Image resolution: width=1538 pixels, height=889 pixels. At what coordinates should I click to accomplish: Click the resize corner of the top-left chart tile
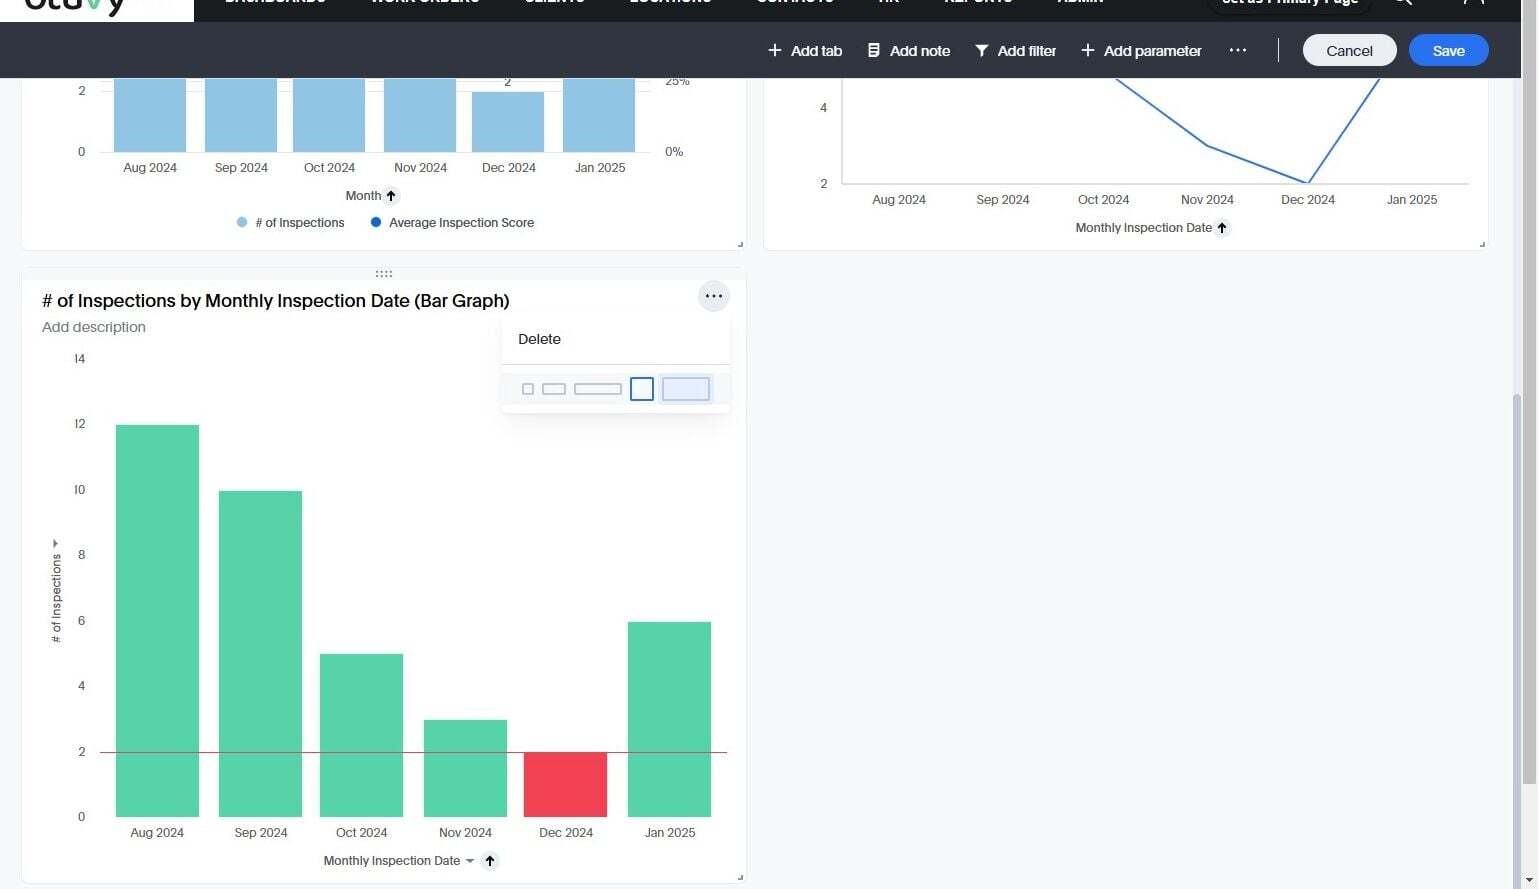(740, 243)
